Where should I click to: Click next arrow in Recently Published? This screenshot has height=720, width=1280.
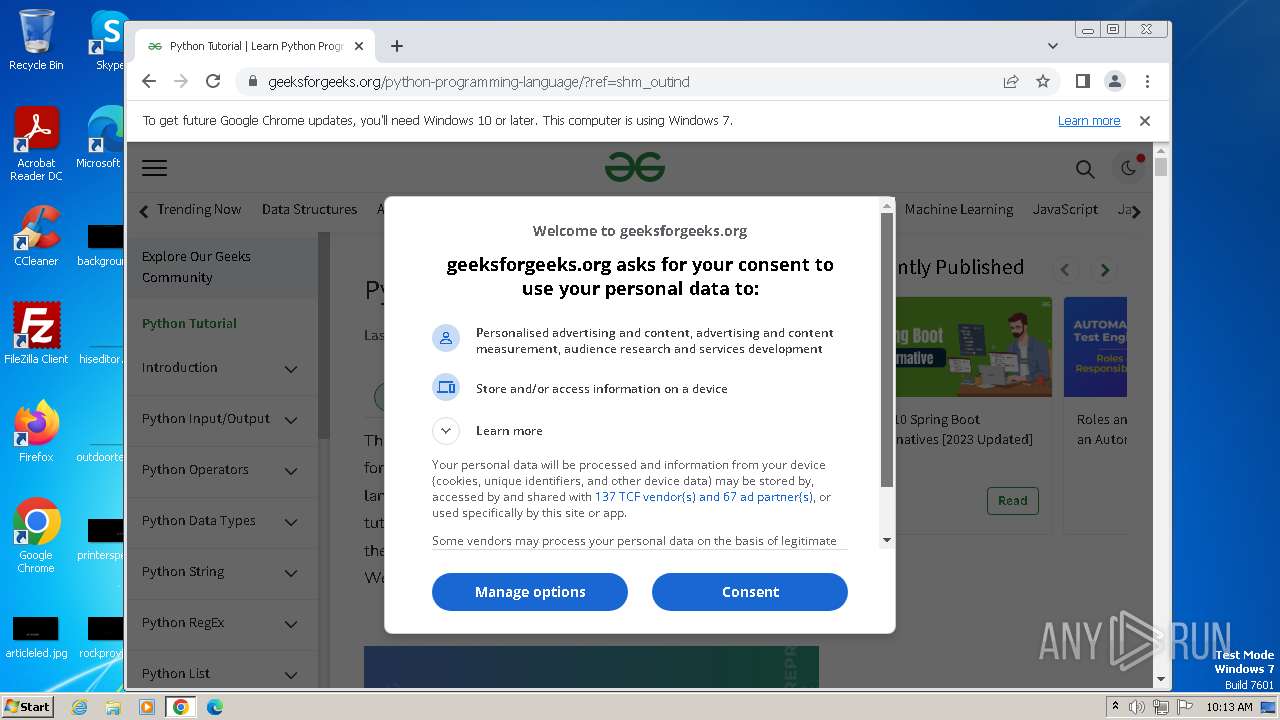tap(1105, 270)
